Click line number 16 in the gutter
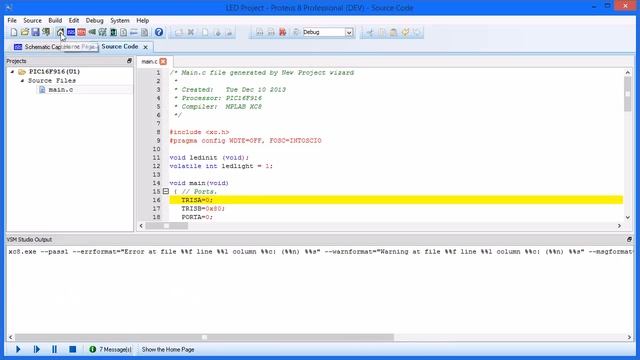Image resolution: width=640 pixels, height=360 pixels. point(156,200)
